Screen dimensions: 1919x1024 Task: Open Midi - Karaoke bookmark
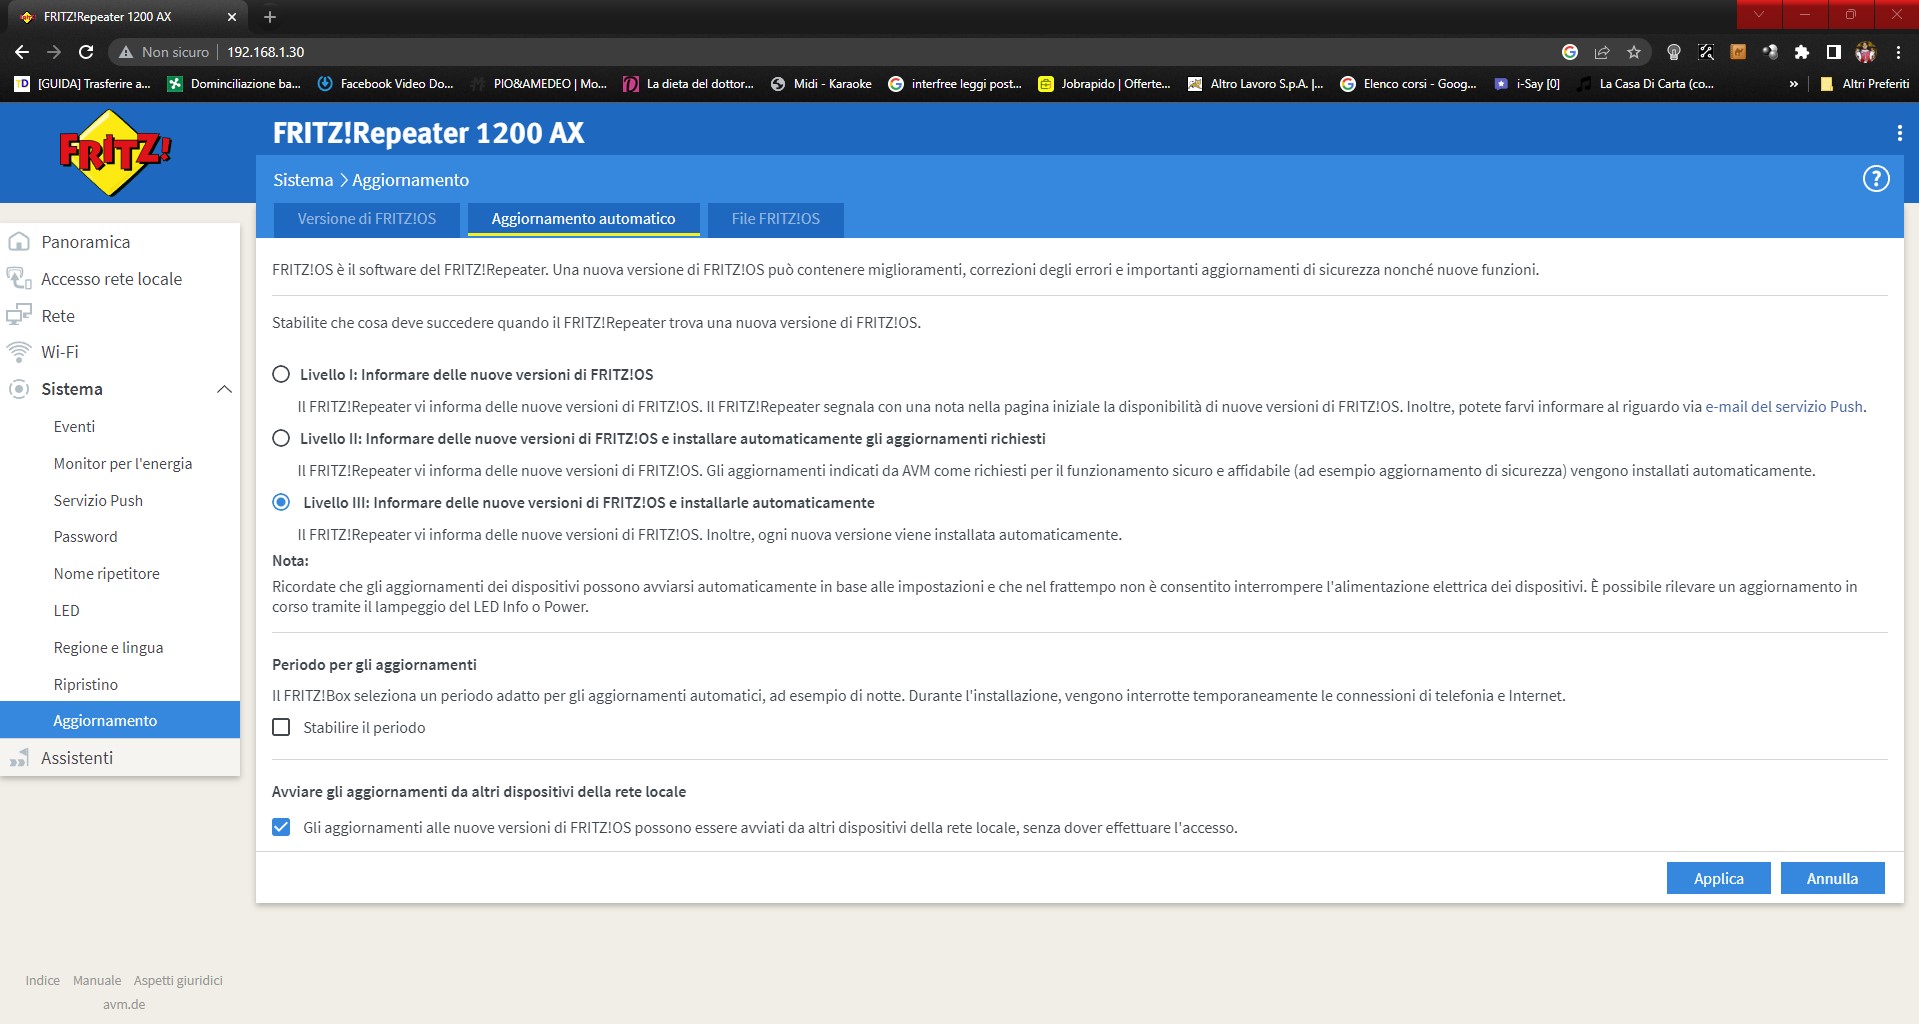821,84
